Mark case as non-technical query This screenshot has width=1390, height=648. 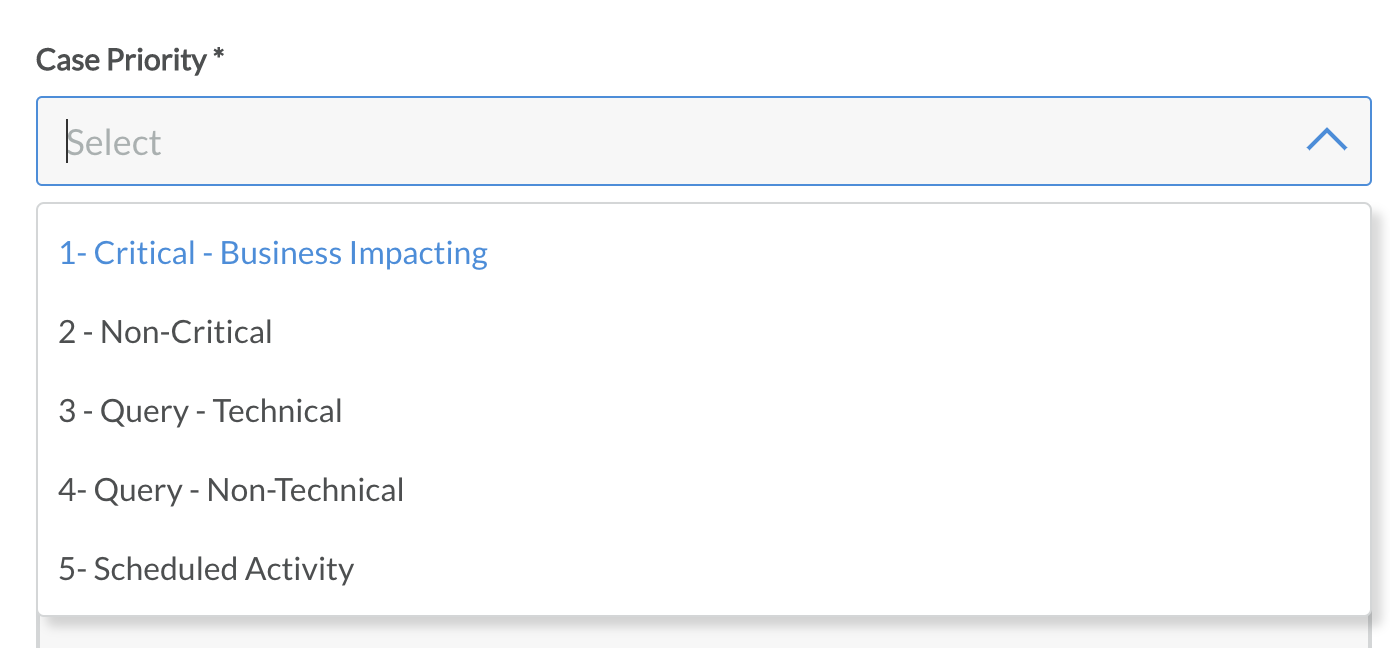pyautogui.click(x=231, y=490)
